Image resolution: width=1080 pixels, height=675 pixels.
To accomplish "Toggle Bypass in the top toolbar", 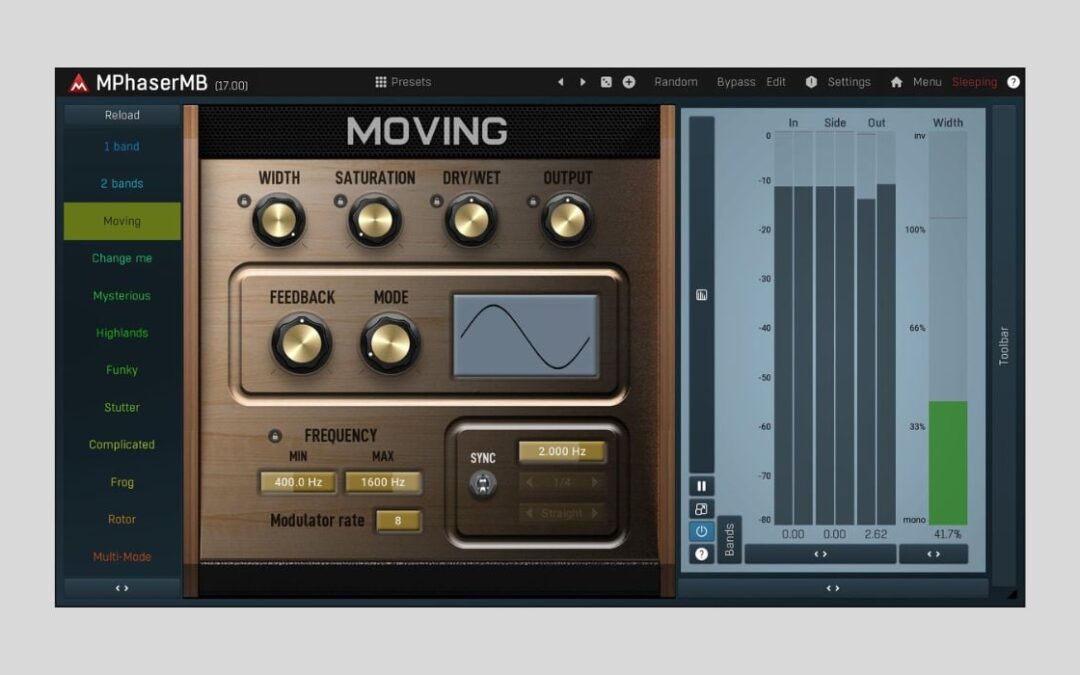I will pos(737,82).
